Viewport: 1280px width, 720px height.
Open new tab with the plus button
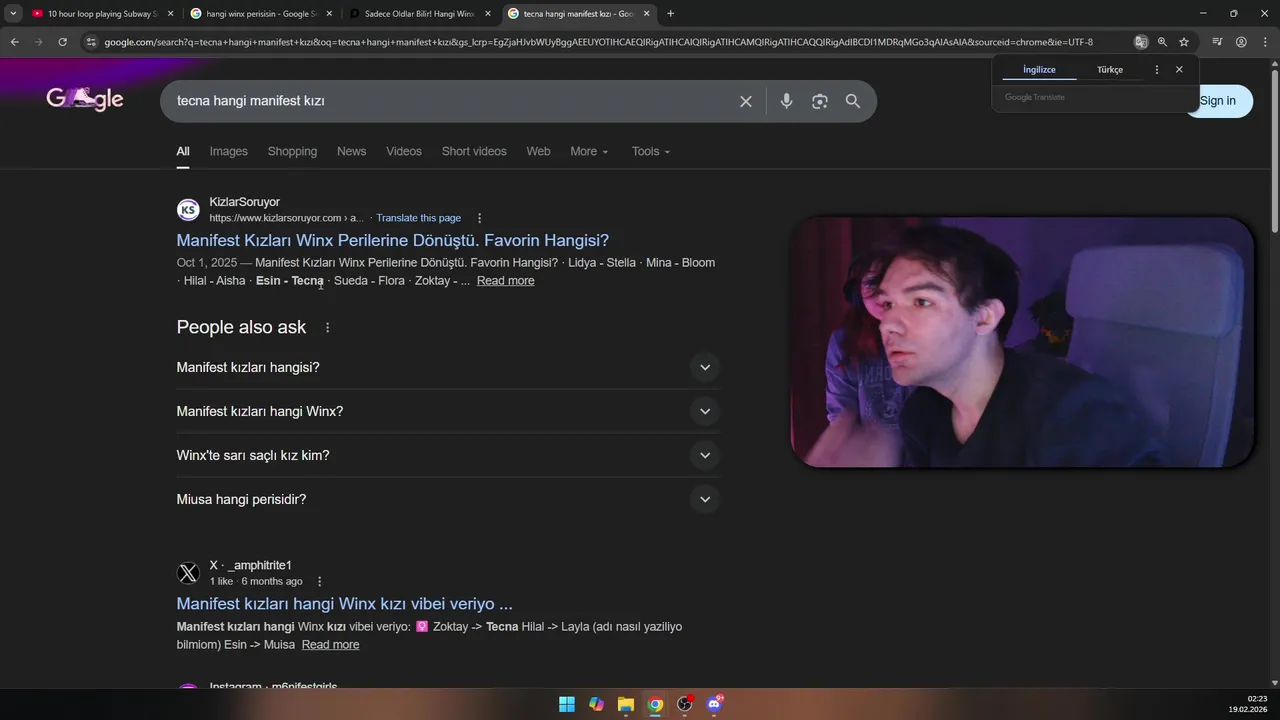point(670,14)
